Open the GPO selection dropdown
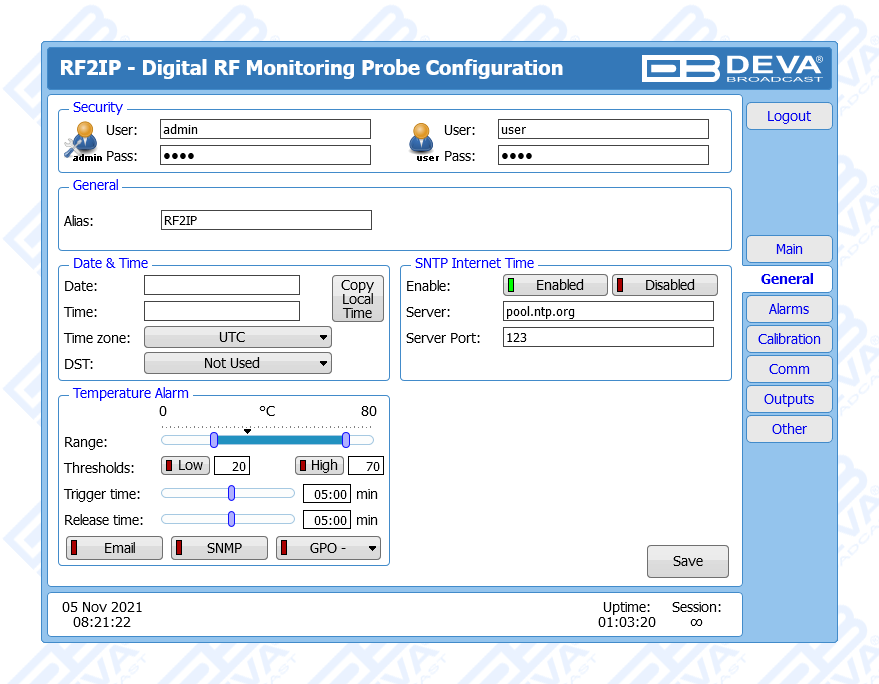This screenshot has width=879, height=684. (328, 548)
